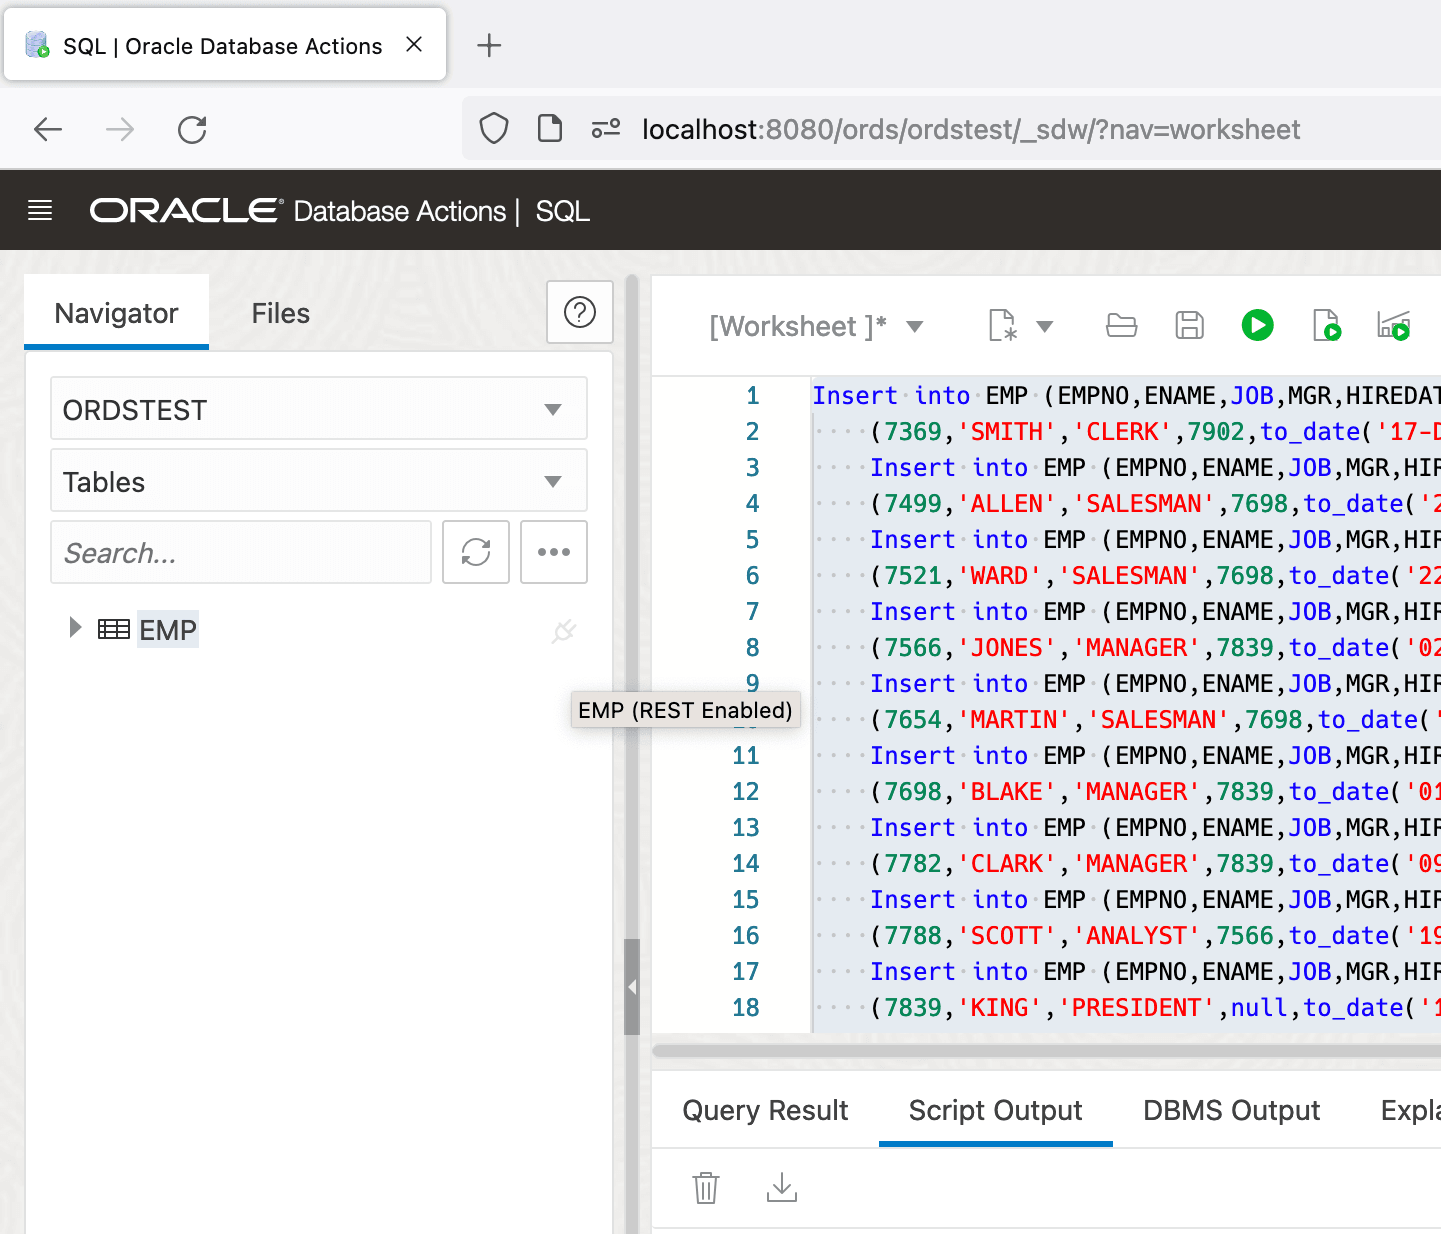Switch to the Query Result tab
1441x1234 pixels.
click(x=765, y=1110)
